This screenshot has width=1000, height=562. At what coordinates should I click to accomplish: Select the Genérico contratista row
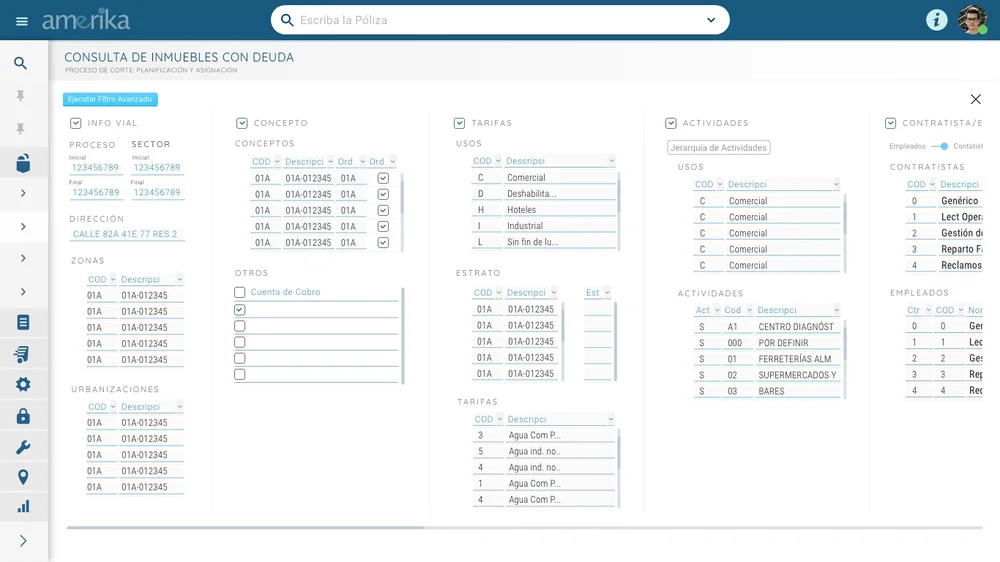coord(944,200)
